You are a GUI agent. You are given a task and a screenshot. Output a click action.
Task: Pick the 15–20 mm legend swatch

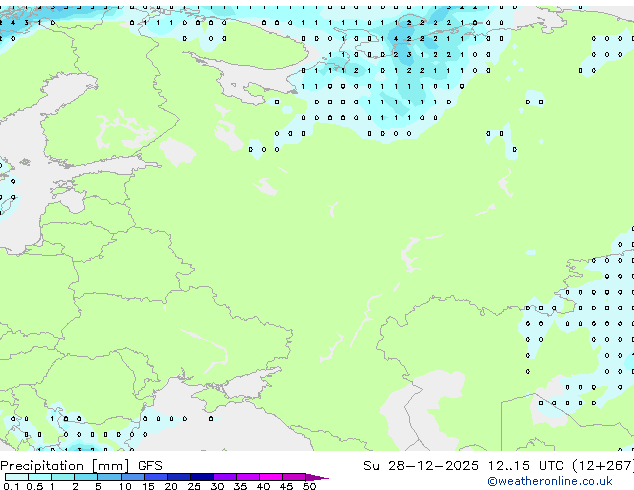pos(155,477)
